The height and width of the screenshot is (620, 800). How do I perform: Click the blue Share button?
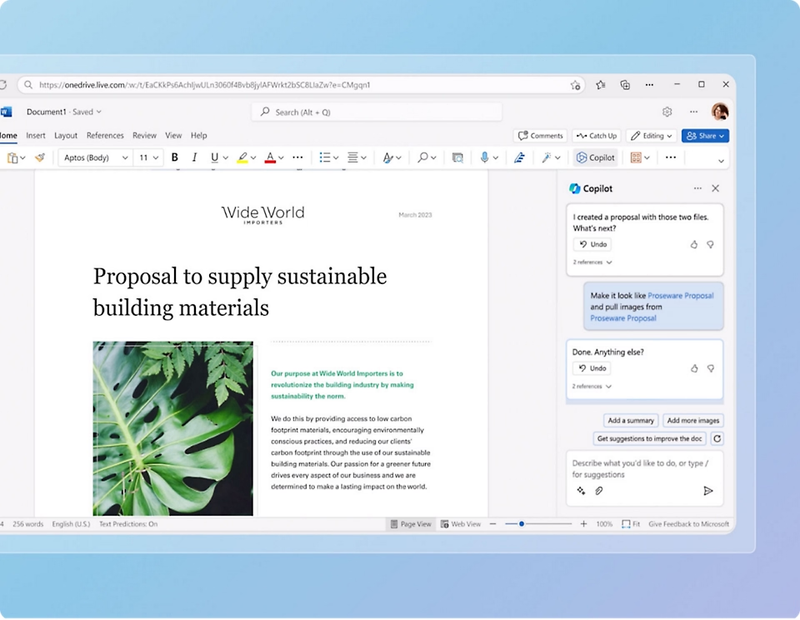click(x=705, y=136)
